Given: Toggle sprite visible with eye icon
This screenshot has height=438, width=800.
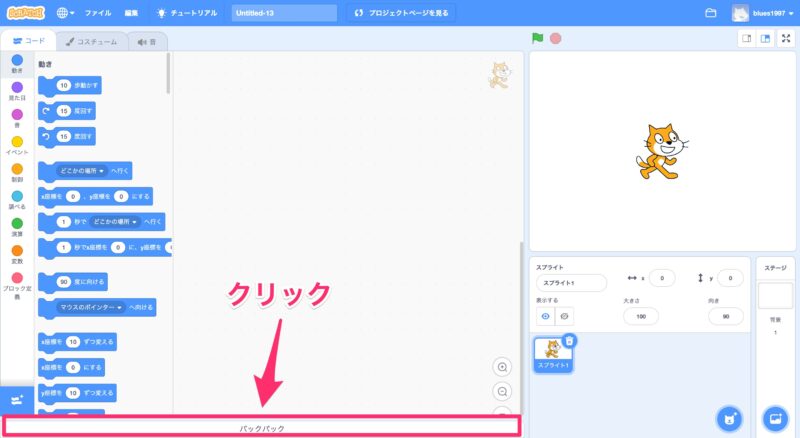Looking at the screenshot, I should click(x=546, y=316).
